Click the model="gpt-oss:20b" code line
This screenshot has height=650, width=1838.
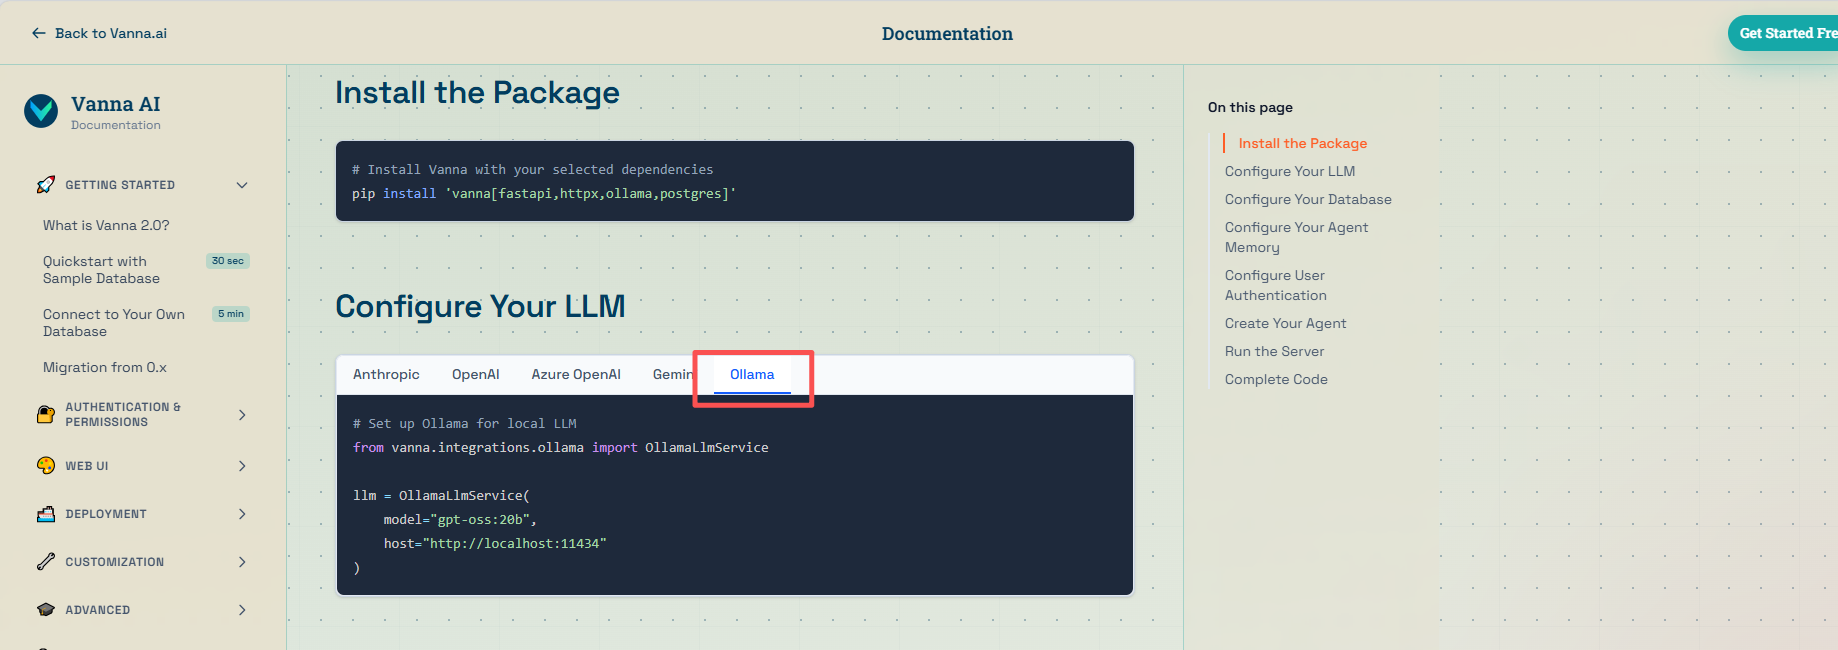tap(460, 519)
